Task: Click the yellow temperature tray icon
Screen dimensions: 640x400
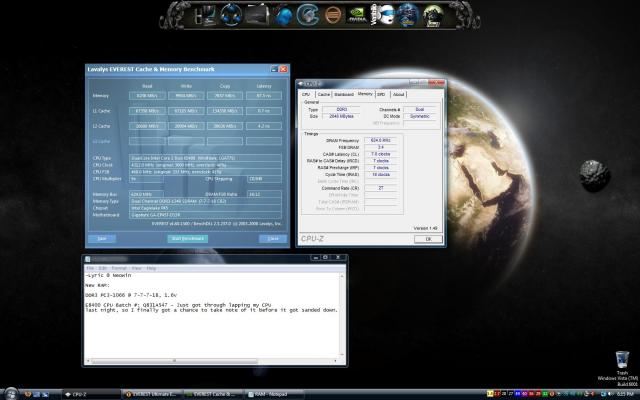Action: tap(490, 394)
